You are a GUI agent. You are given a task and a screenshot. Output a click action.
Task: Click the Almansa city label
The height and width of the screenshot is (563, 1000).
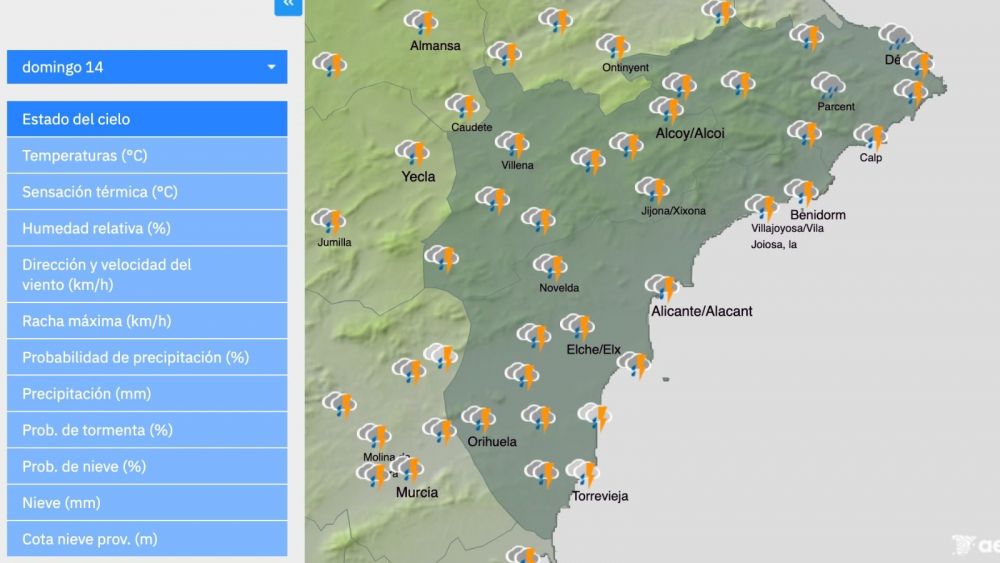[x=435, y=46]
